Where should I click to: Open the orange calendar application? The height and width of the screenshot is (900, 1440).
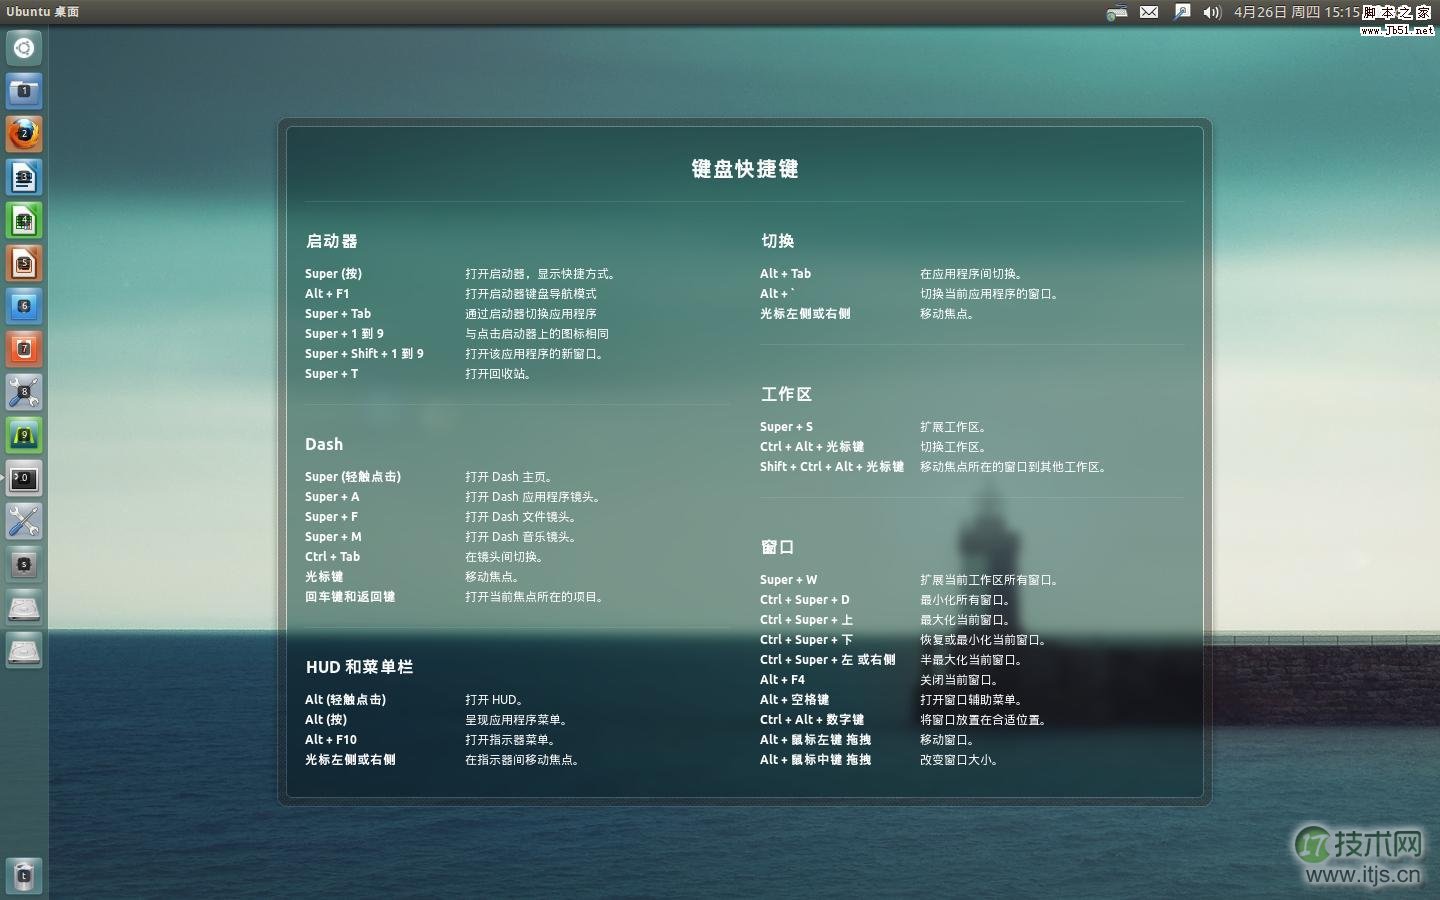pyautogui.click(x=23, y=349)
